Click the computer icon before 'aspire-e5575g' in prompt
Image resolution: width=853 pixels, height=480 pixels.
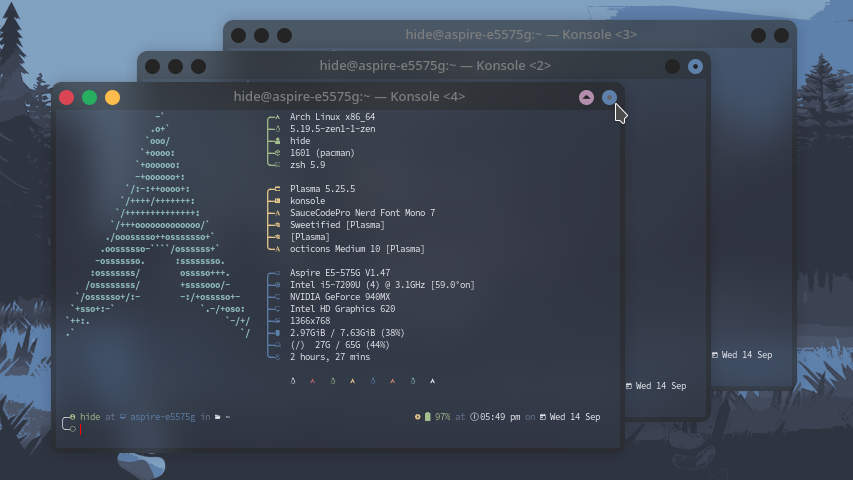[123, 417]
